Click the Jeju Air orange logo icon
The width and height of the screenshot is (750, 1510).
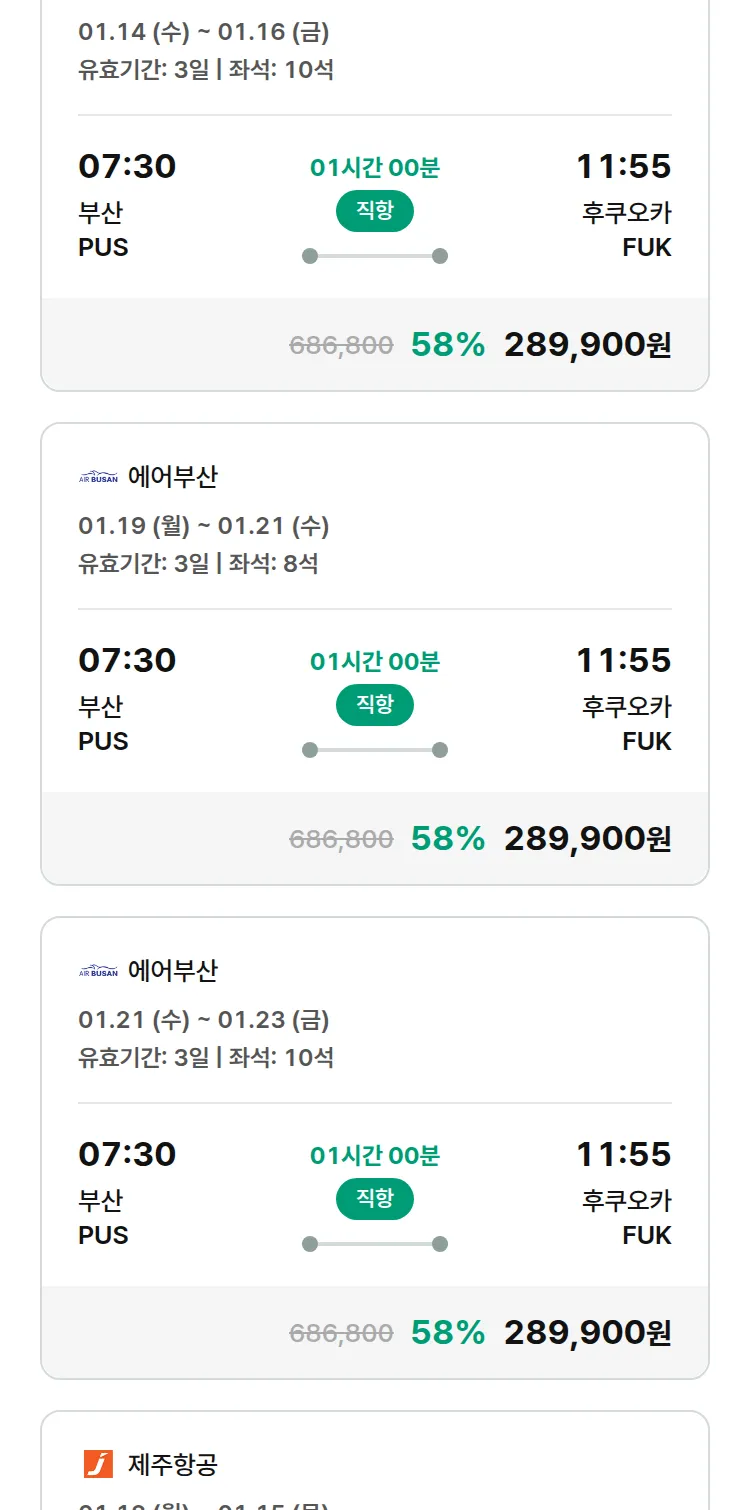98,1464
